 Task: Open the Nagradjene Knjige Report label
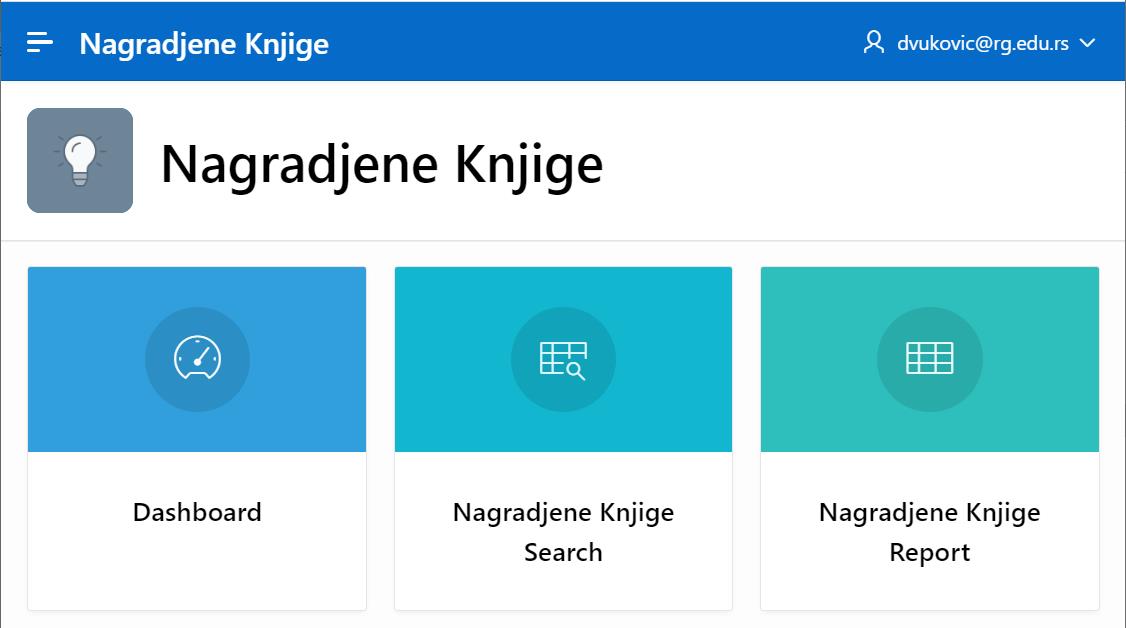[930, 512]
